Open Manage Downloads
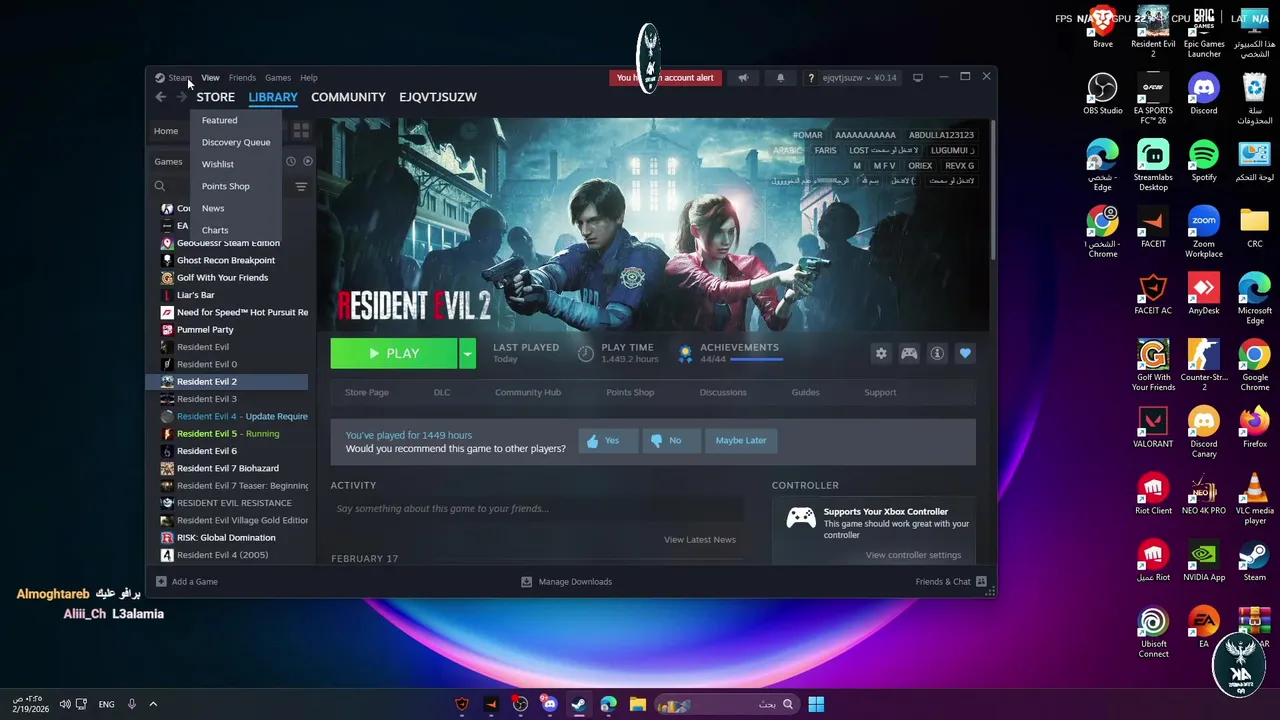The image size is (1280, 720). click(x=566, y=581)
